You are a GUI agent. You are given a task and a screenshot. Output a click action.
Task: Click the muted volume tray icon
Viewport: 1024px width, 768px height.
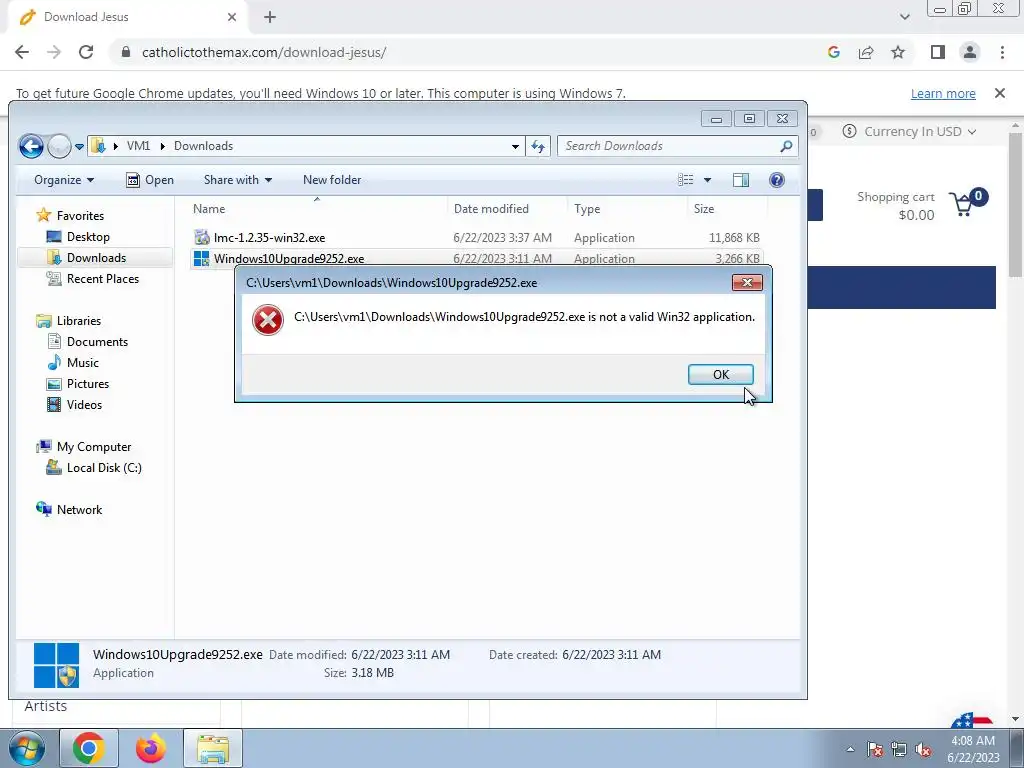click(x=923, y=749)
